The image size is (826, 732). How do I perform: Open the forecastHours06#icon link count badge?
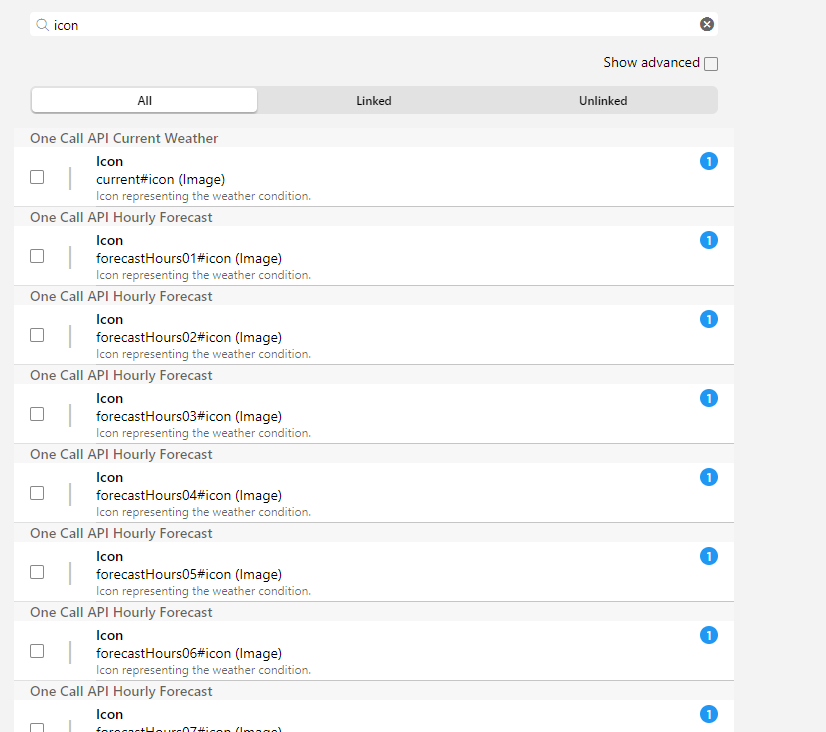[x=709, y=635]
